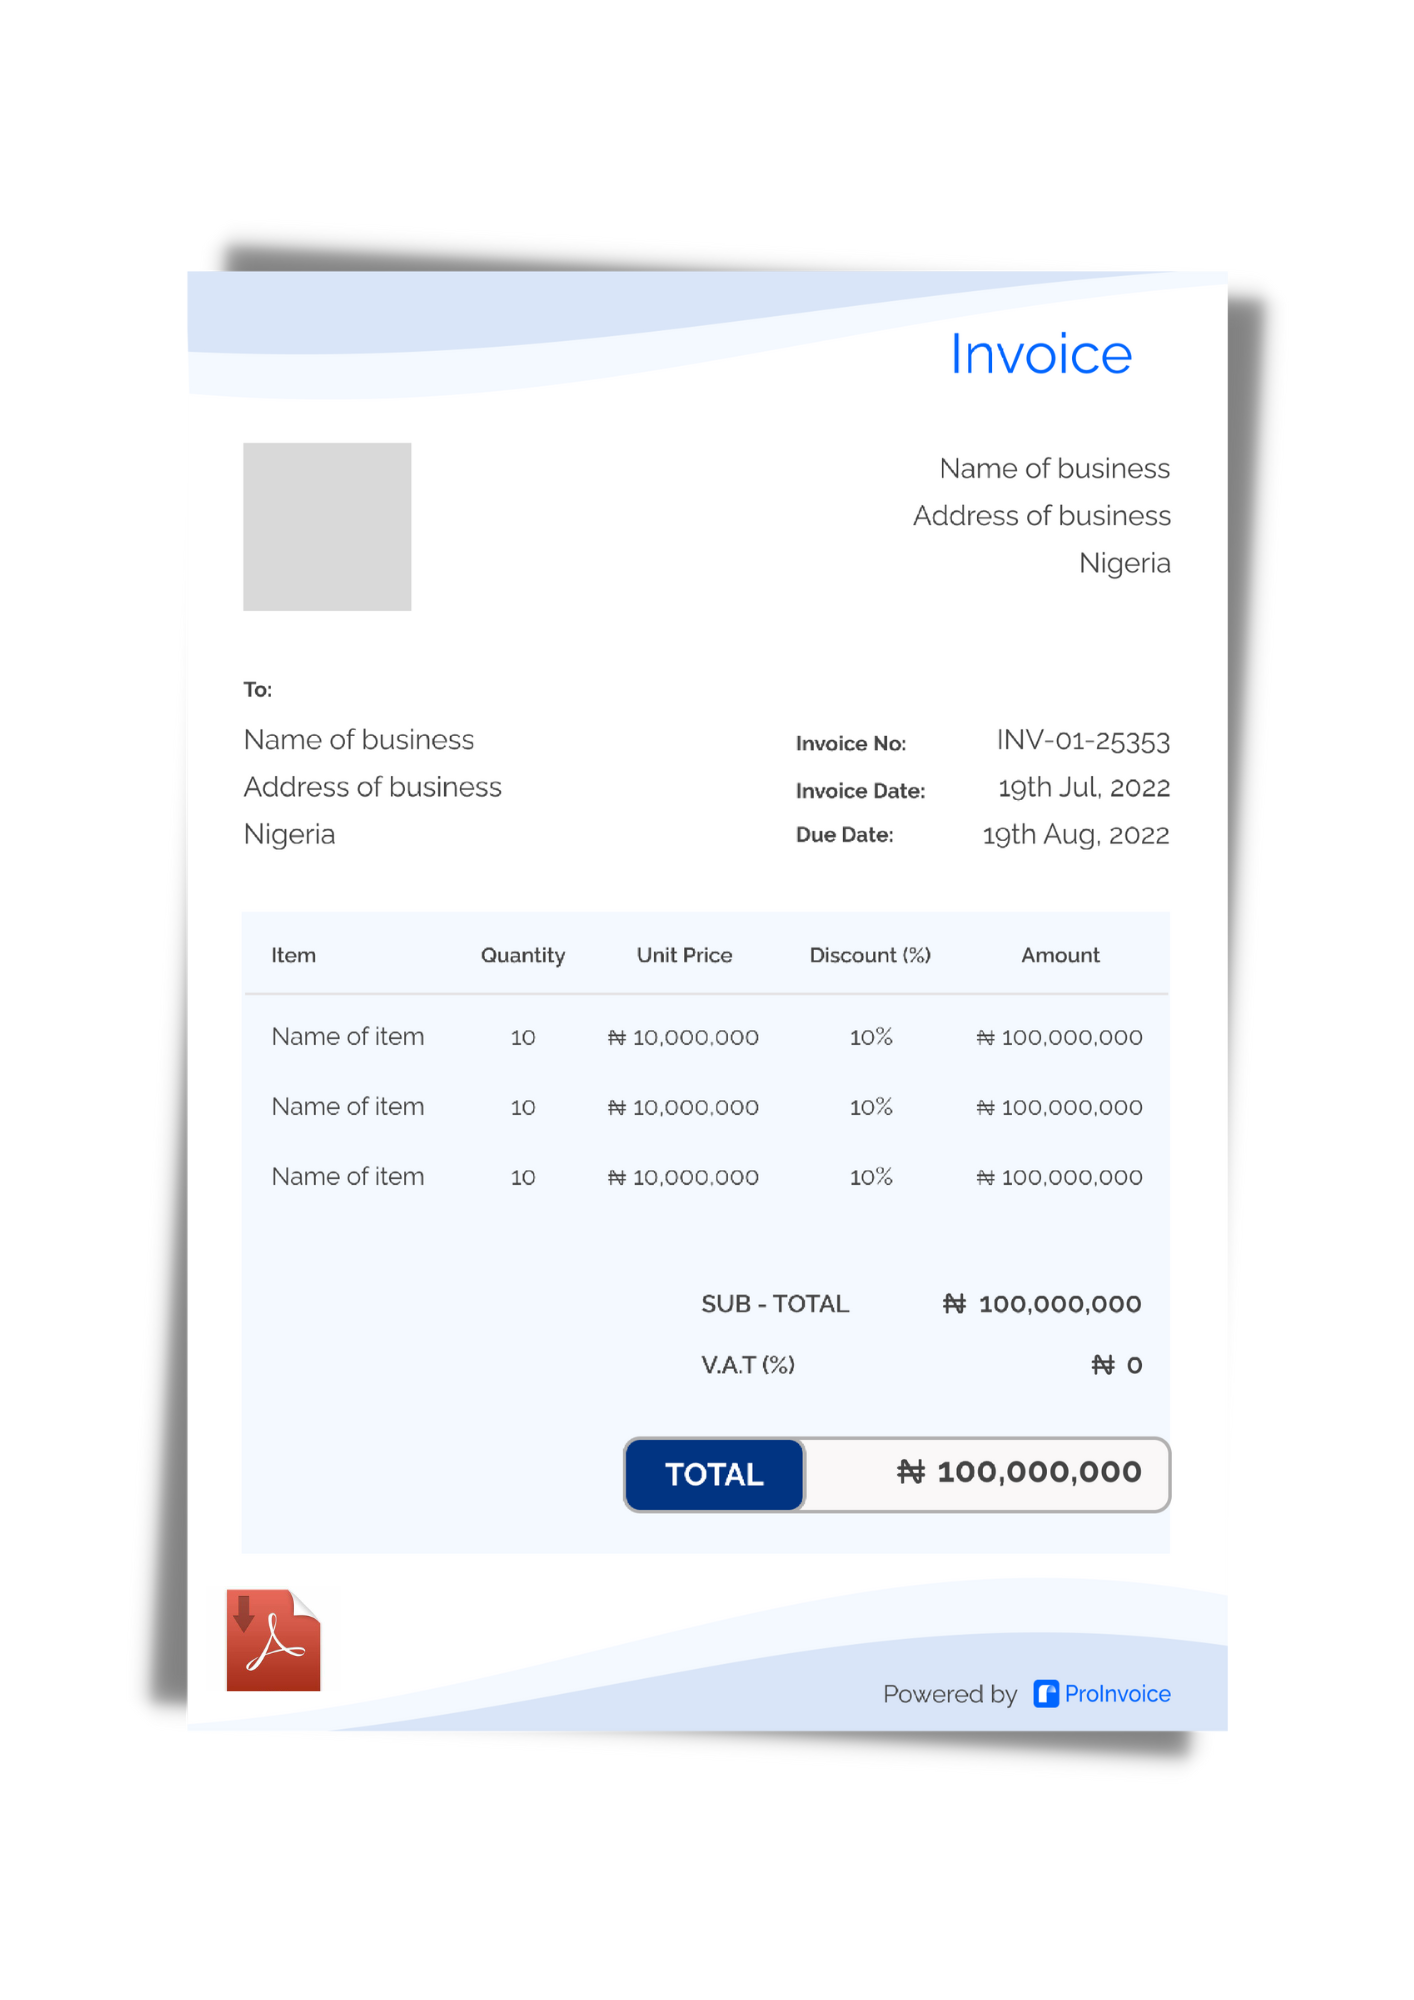Click the SUB - TOTAL label
The image size is (1414, 2000).
(774, 1304)
